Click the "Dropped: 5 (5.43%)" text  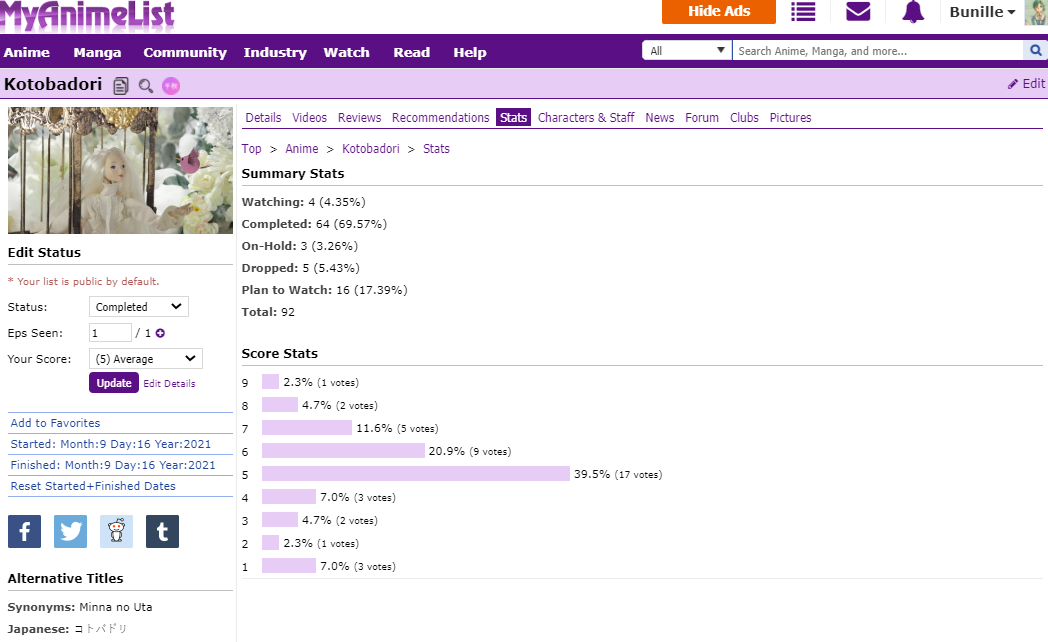tap(301, 268)
